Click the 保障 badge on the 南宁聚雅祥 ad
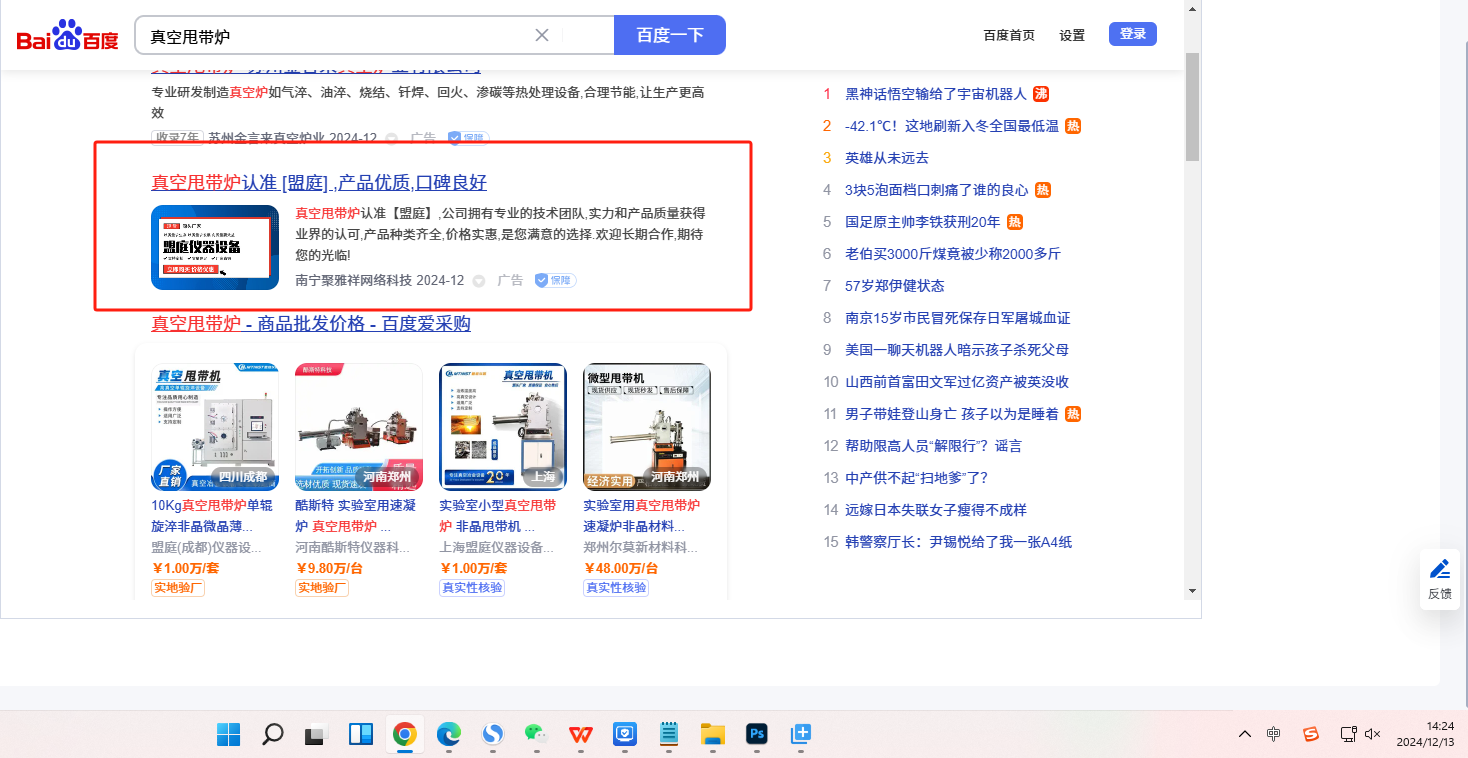Image resolution: width=1468 pixels, height=758 pixels. [555, 280]
